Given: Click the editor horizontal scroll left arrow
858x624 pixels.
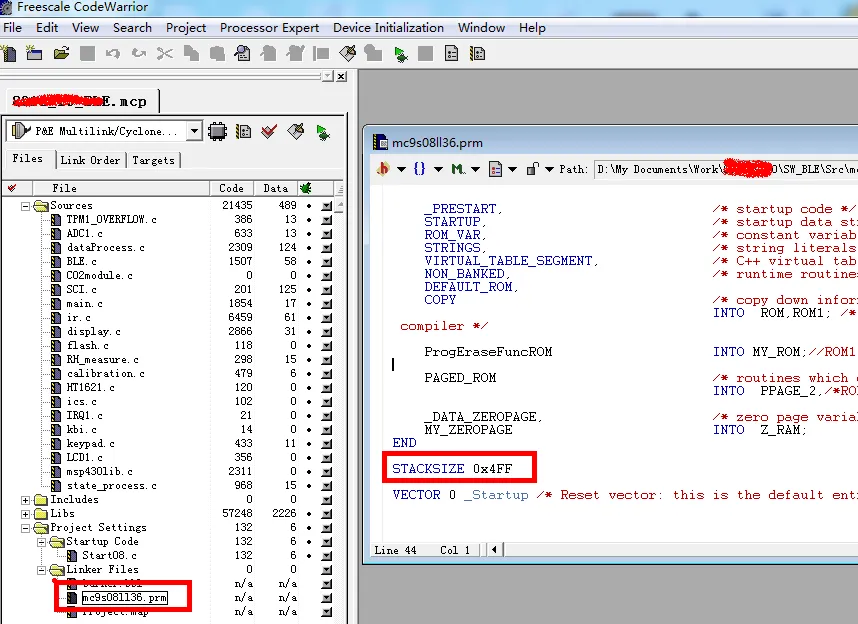Looking at the screenshot, I should [x=495, y=550].
